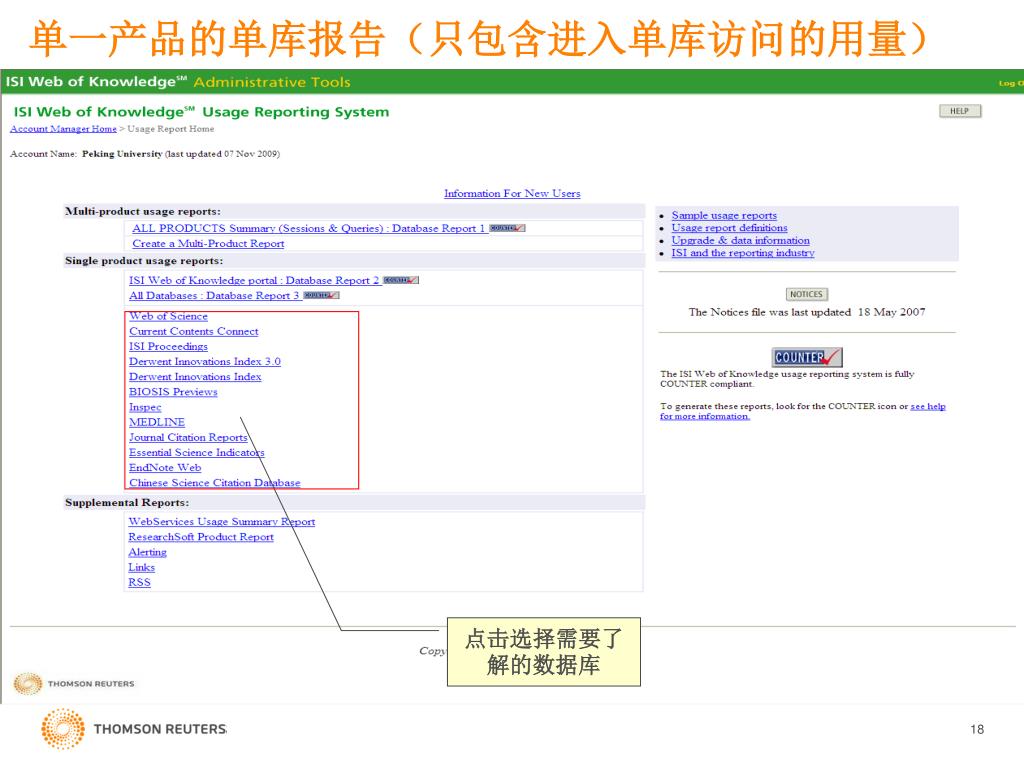The width and height of the screenshot is (1024, 768).
Task: Click Peking University account name text
Action: pos(122,153)
